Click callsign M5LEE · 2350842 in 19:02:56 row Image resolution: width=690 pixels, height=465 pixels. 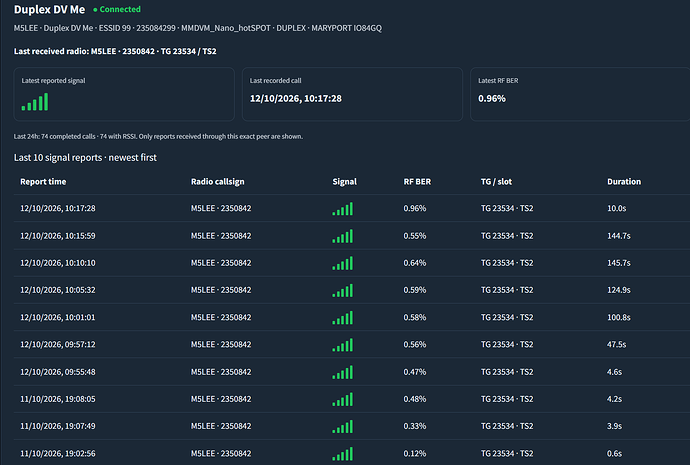[221, 454]
